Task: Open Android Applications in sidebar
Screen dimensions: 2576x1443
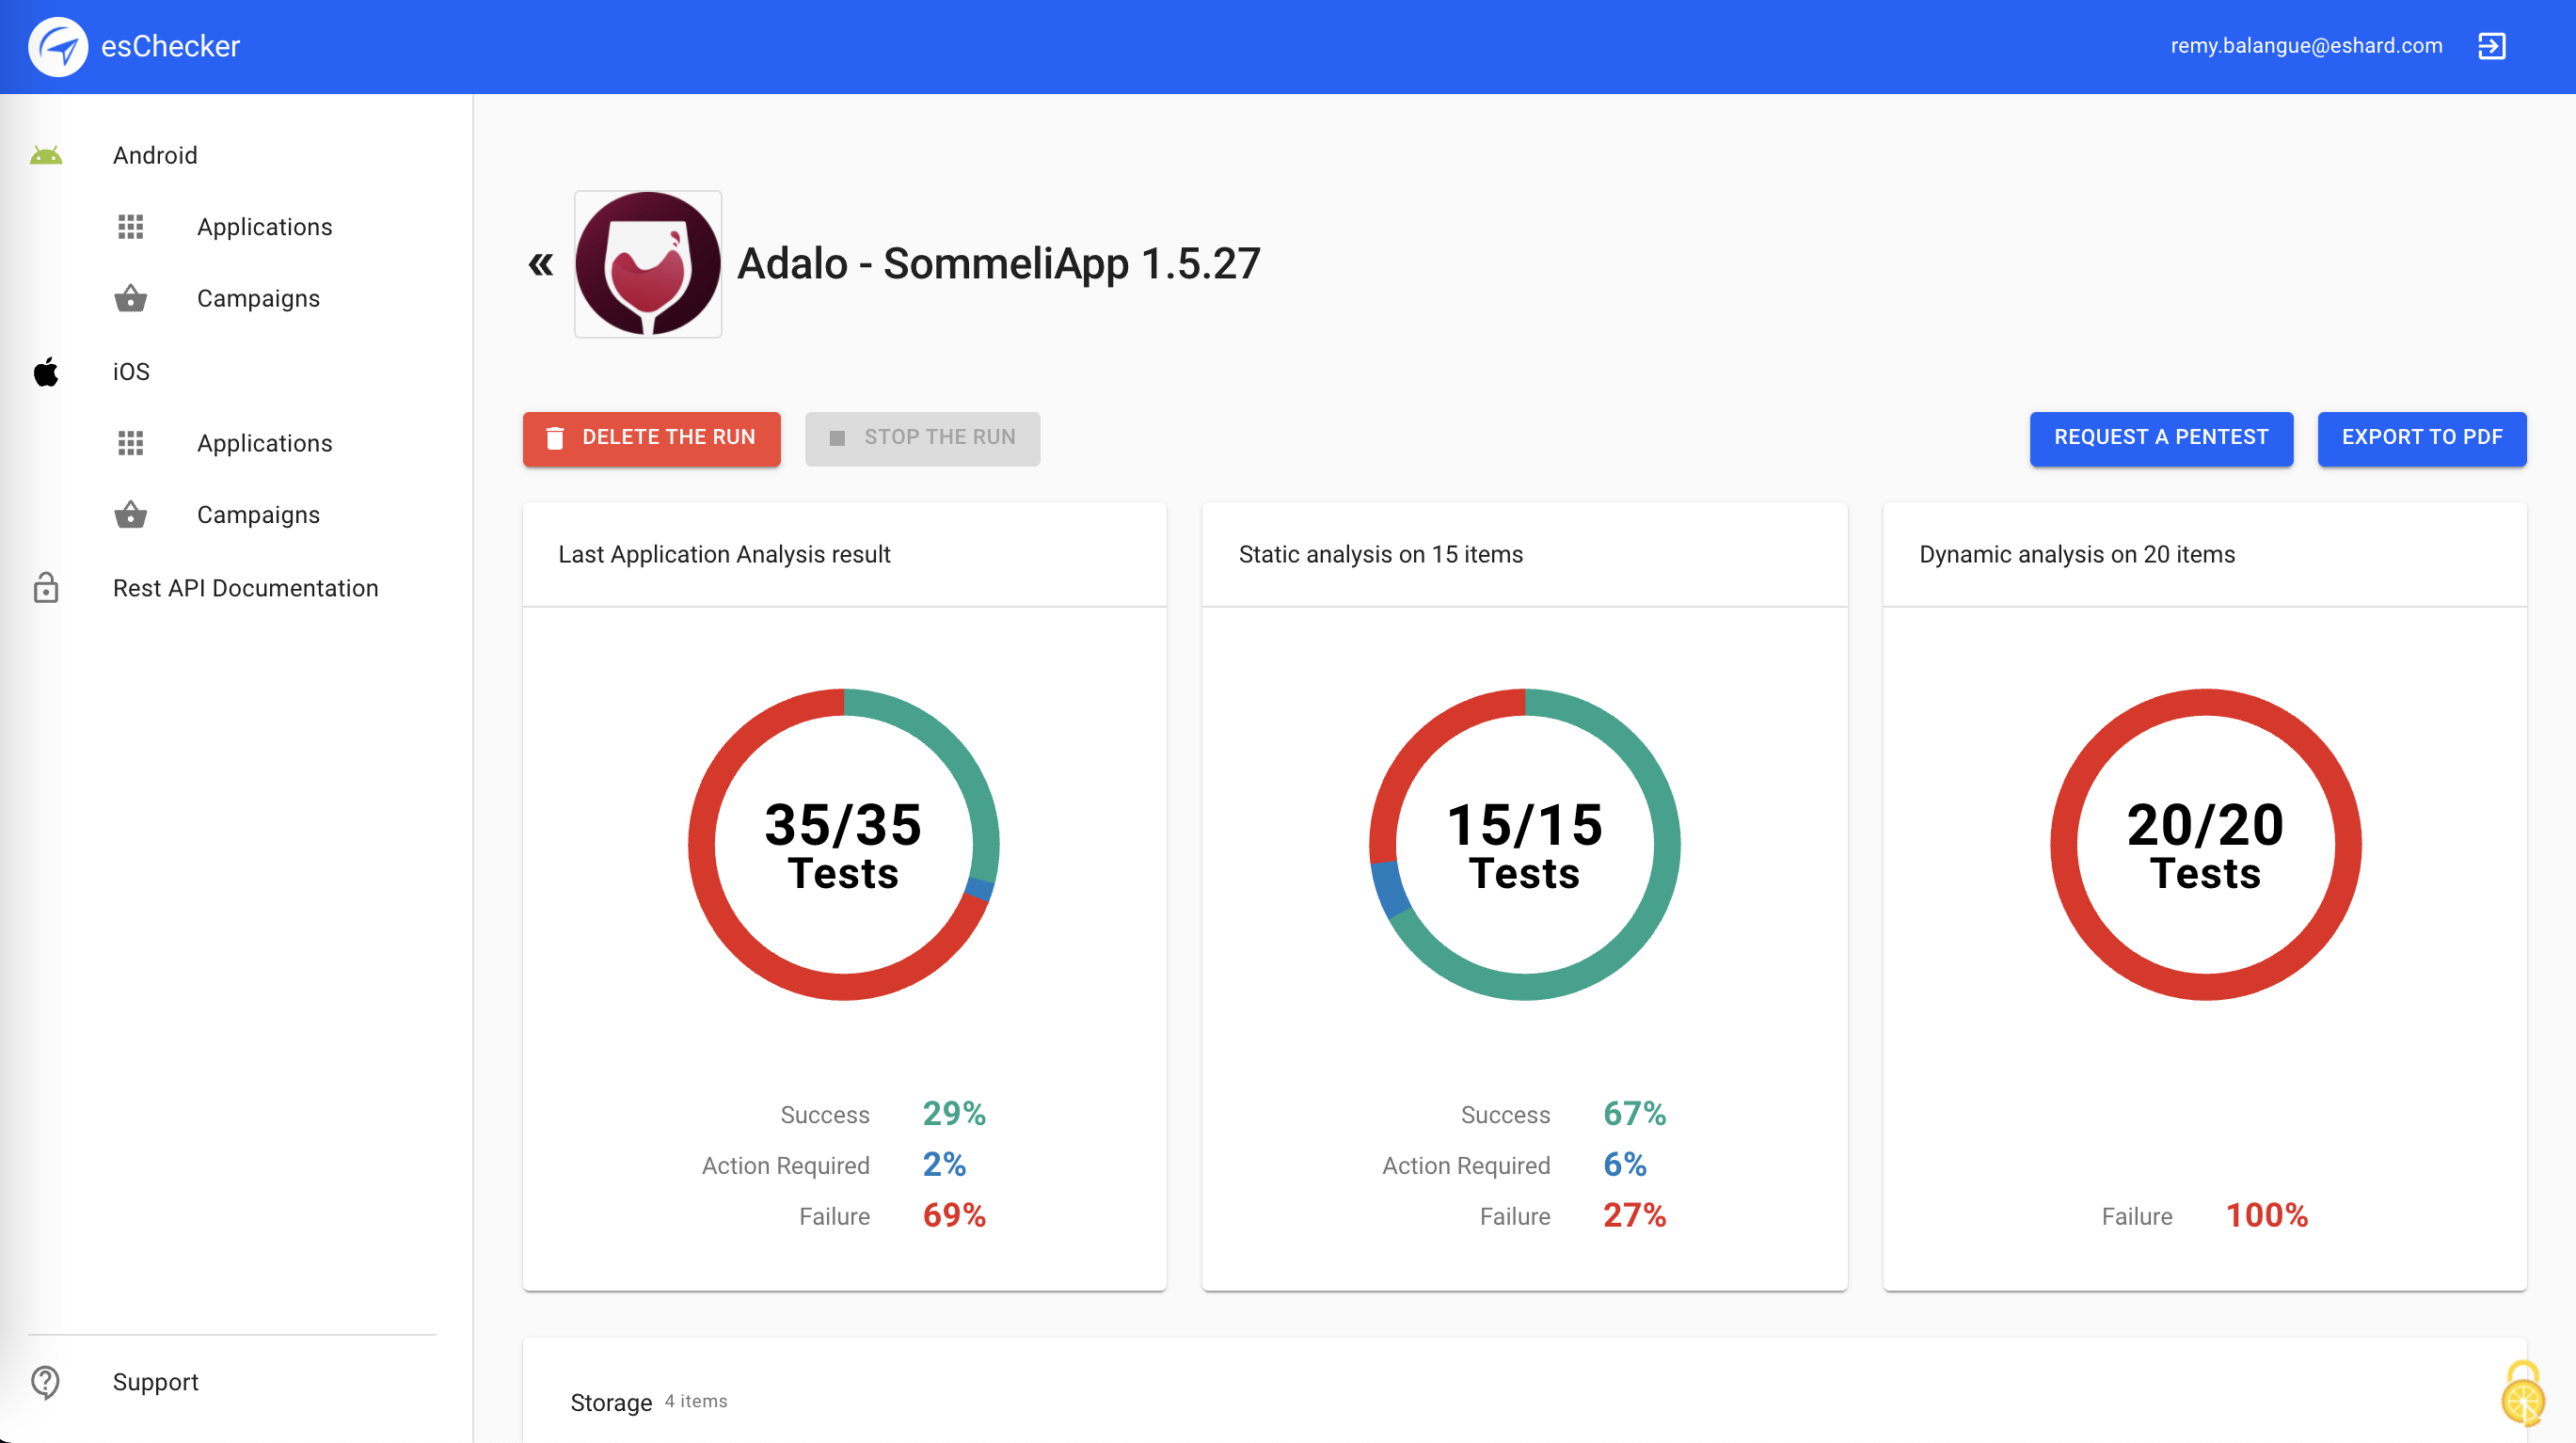Action: point(264,227)
